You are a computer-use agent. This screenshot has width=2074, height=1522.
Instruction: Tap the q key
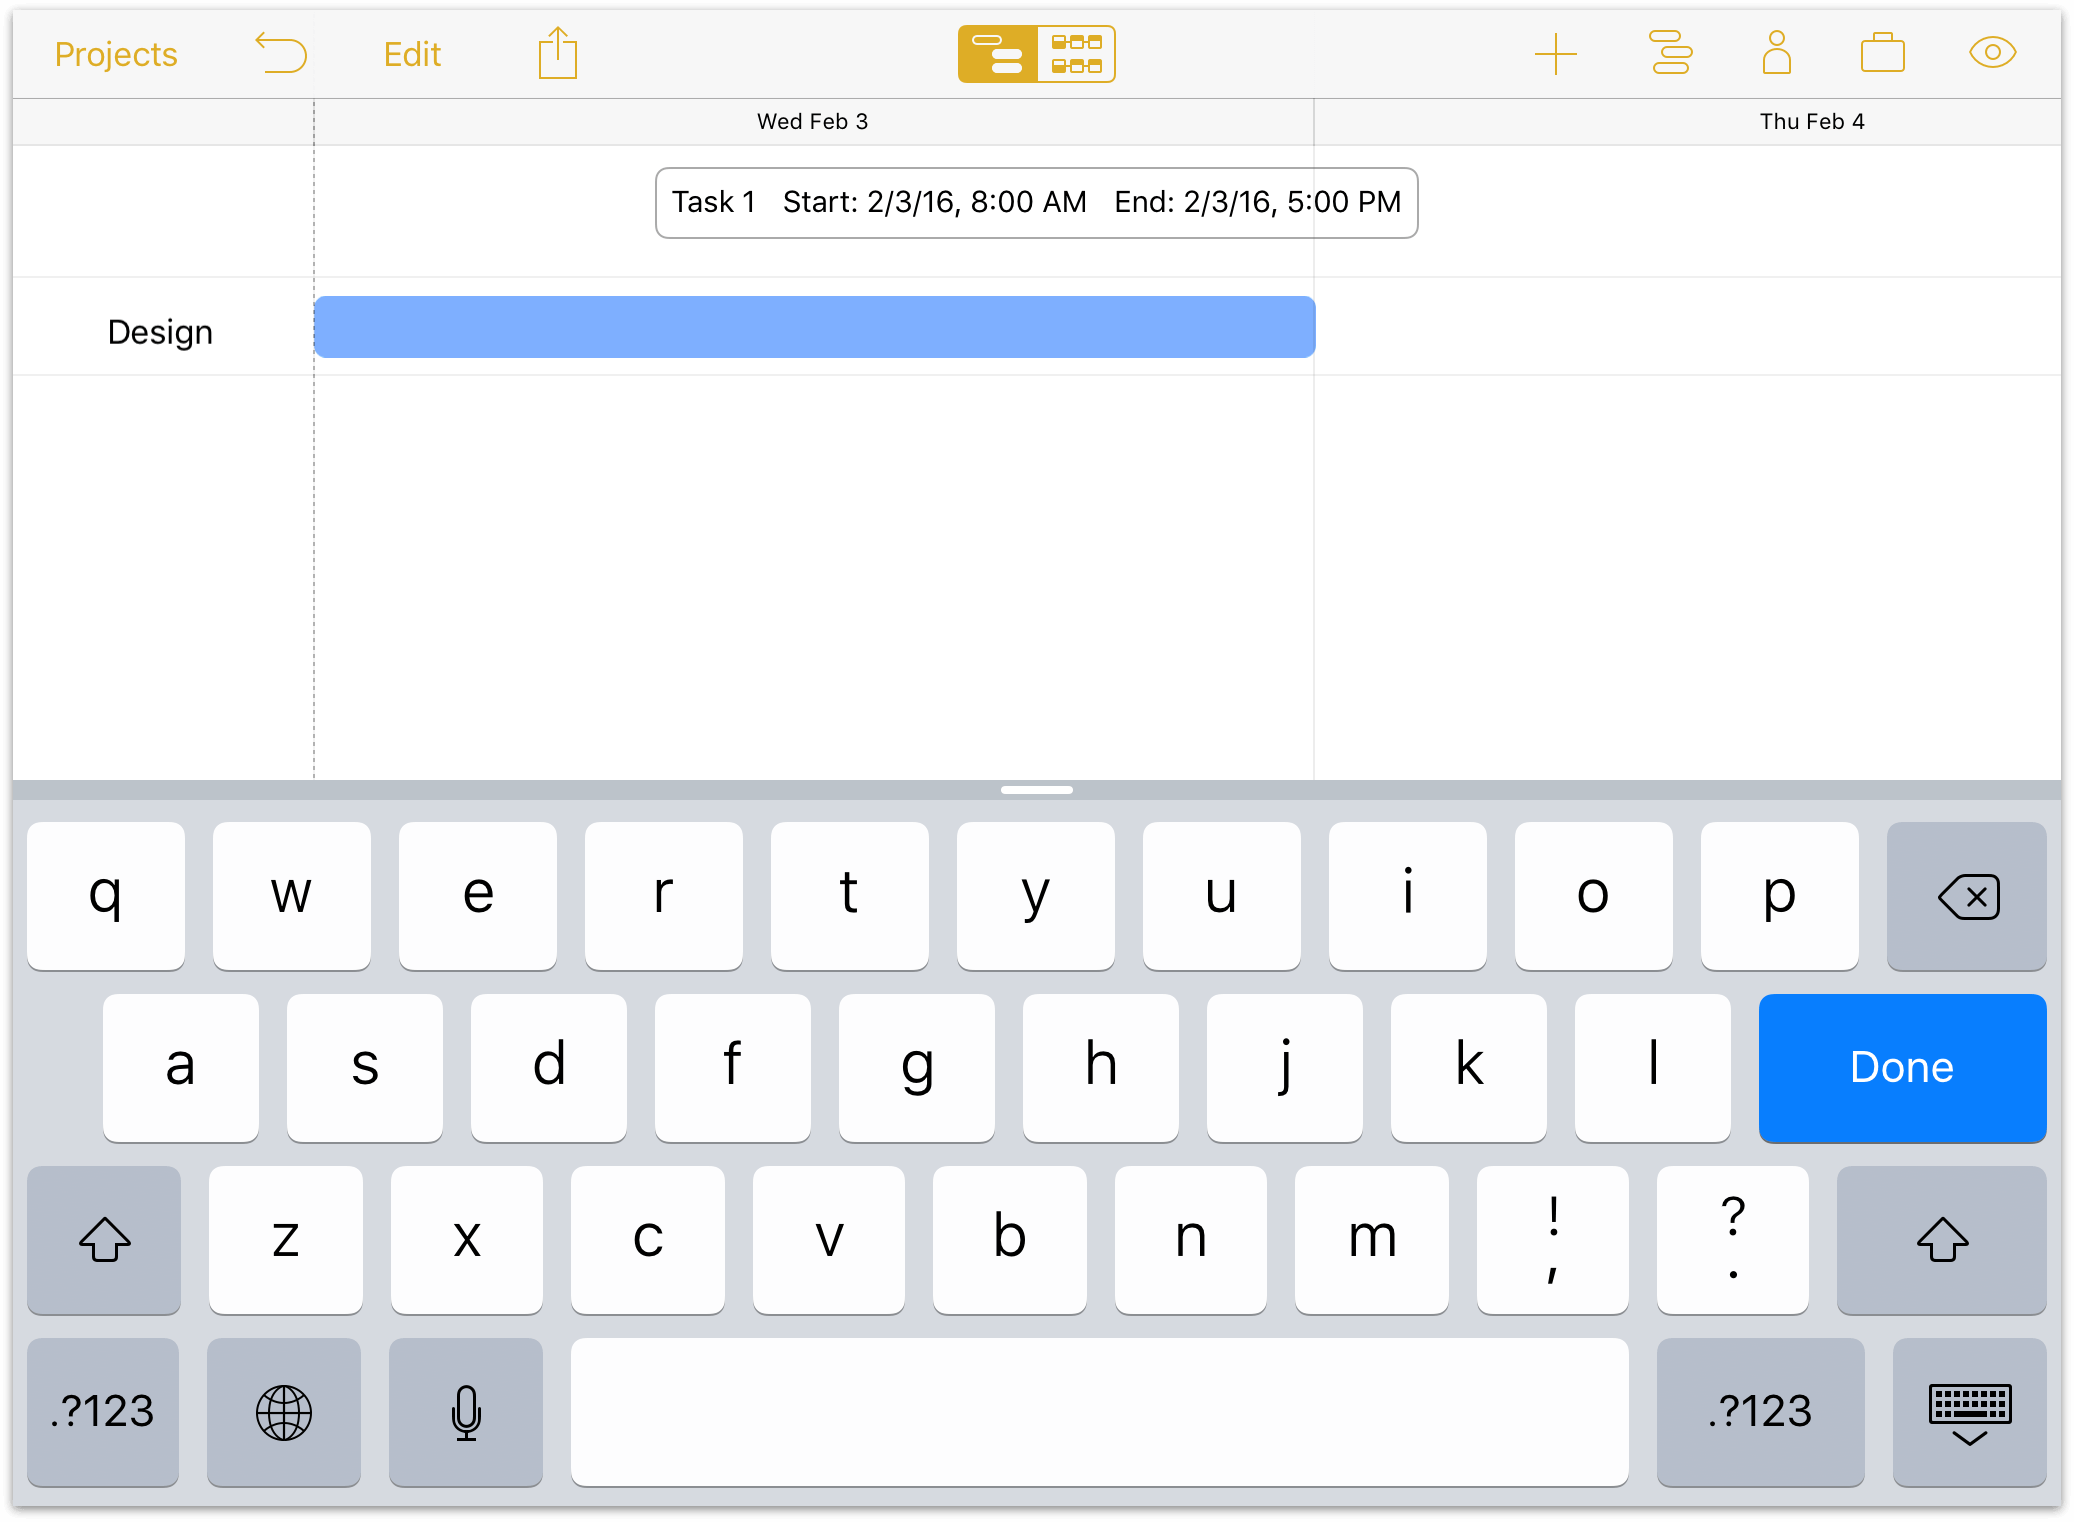click(x=106, y=896)
